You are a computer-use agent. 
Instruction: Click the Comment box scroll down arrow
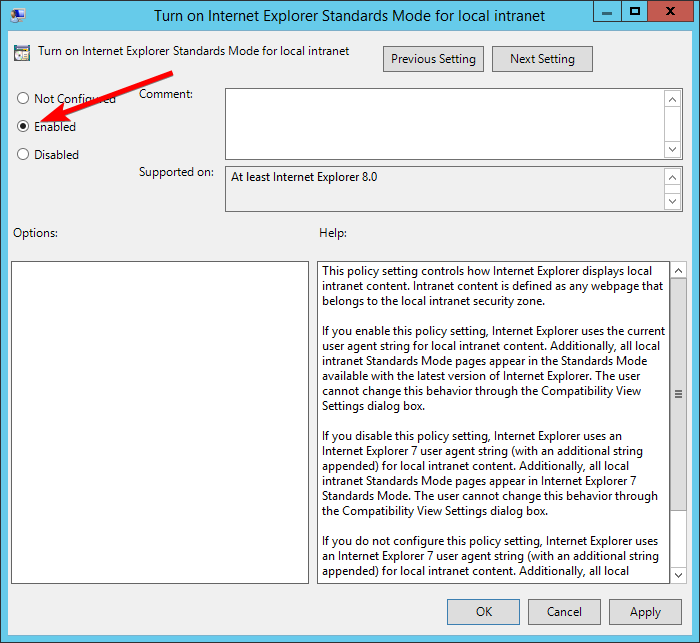(x=673, y=148)
